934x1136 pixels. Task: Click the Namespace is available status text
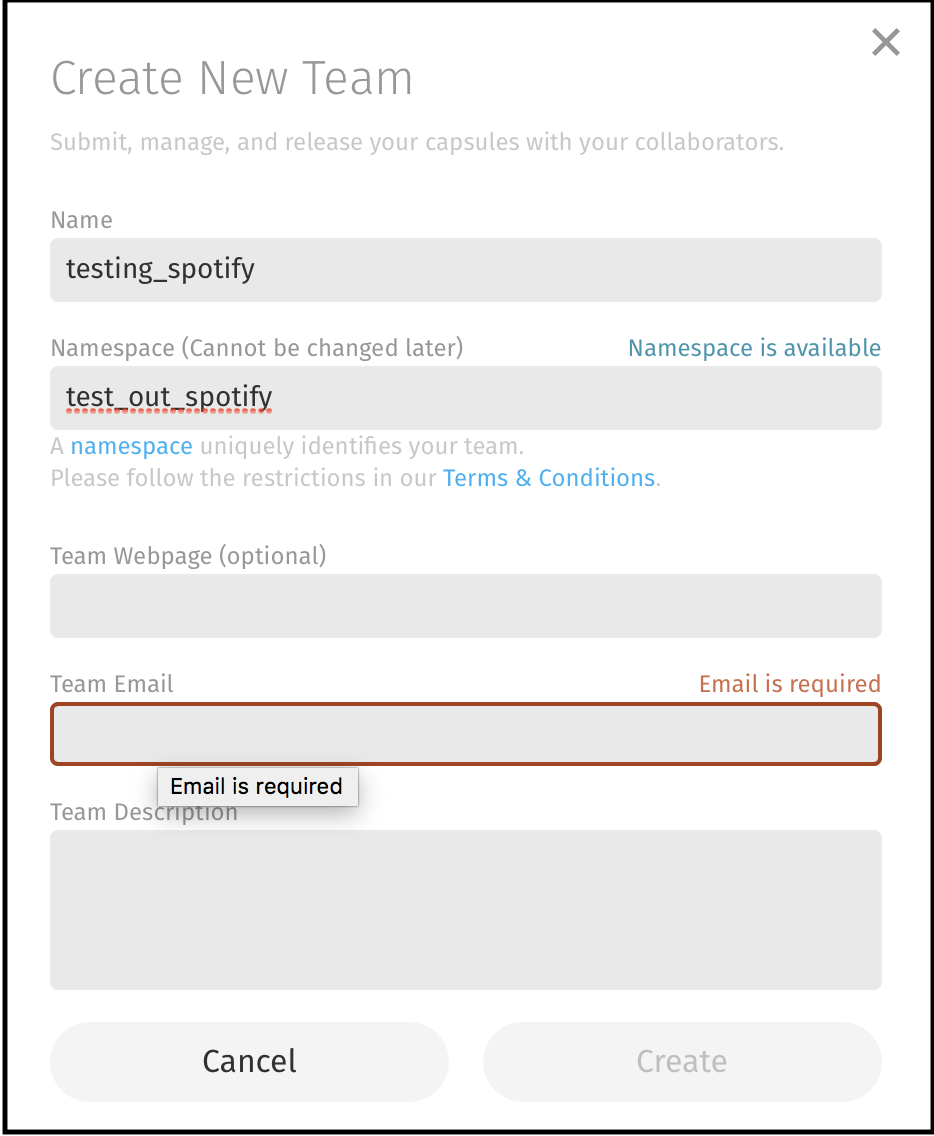(x=754, y=347)
